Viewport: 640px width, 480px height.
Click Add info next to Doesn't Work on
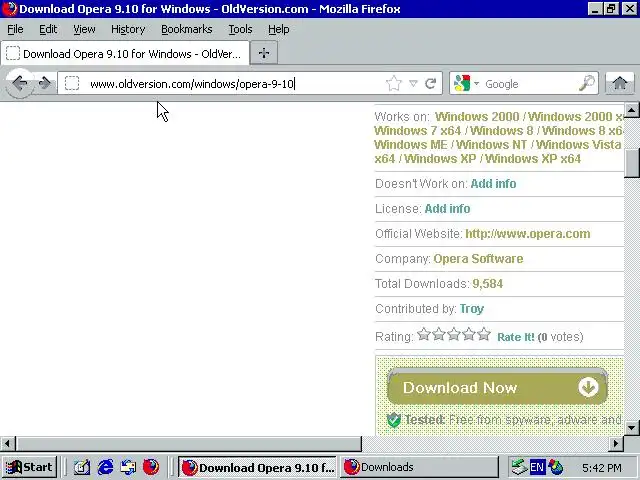(493, 184)
